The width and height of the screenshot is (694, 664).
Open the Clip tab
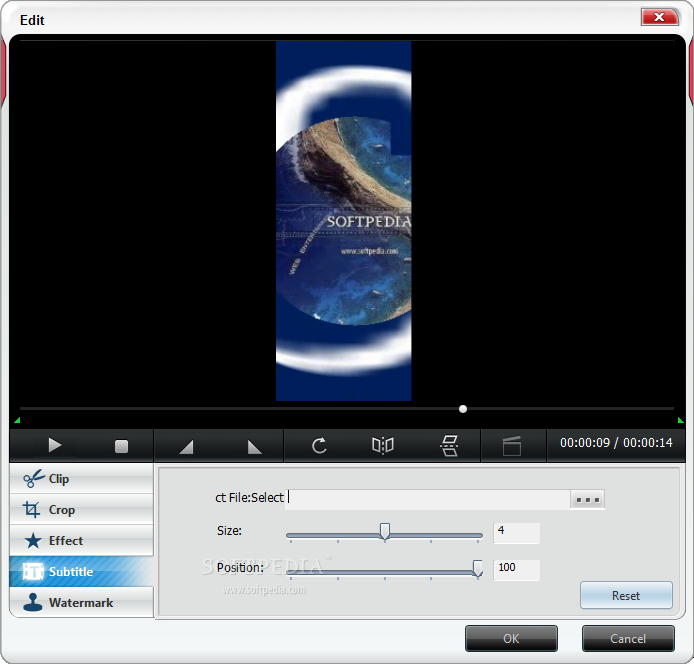81,479
